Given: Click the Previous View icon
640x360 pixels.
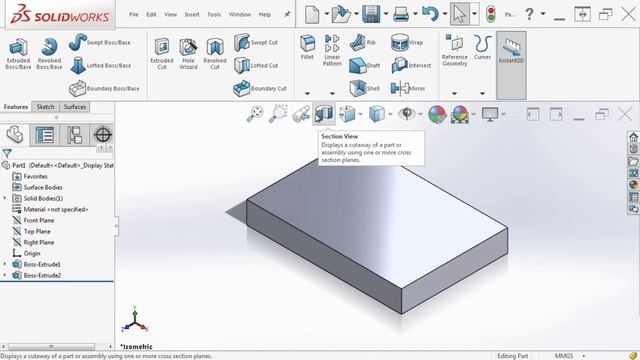Looking at the screenshot, I should tap(301, 114).
